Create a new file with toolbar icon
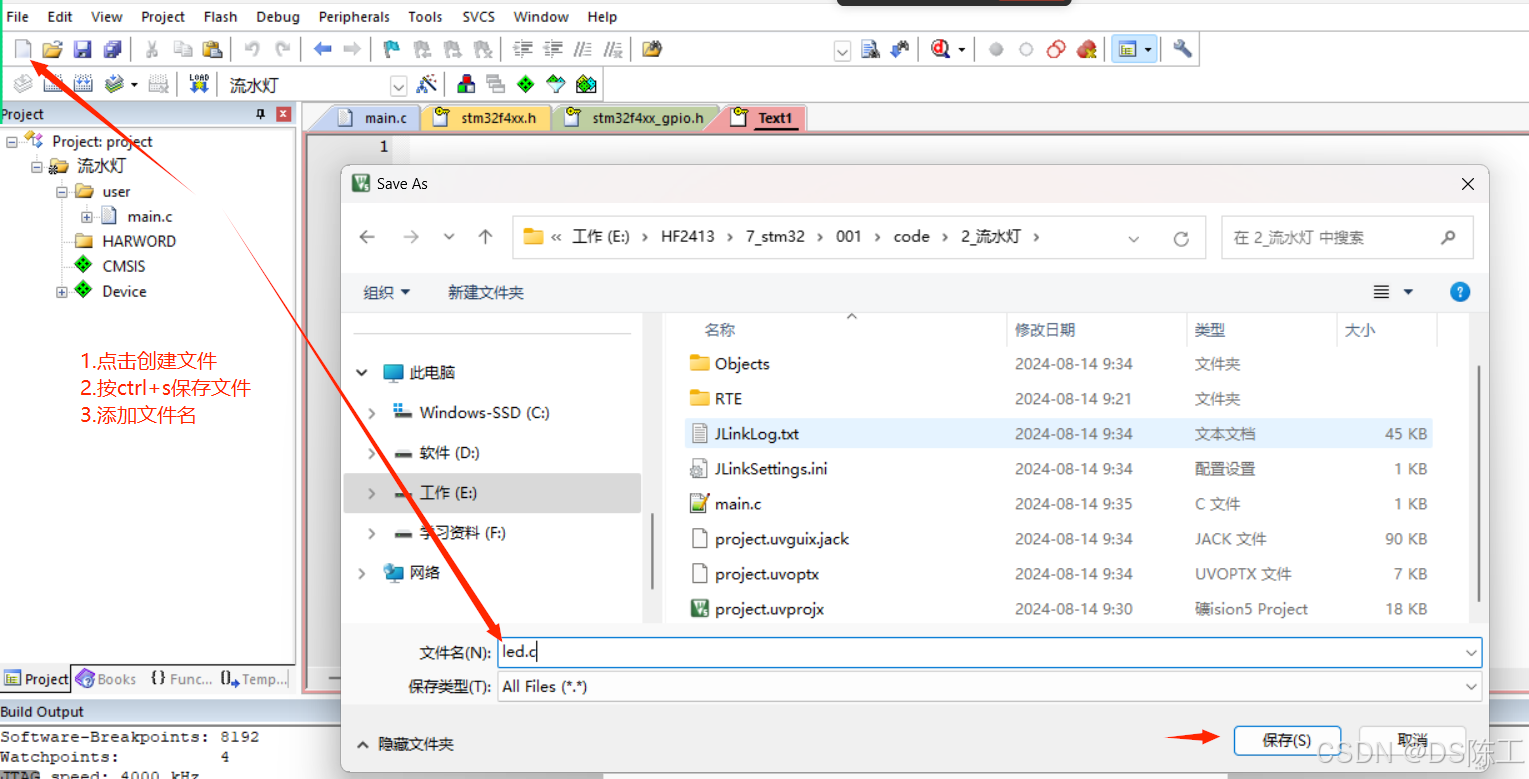Image resolution: width=1529 pixels, height=779 pixels. [x=23, y=49]
